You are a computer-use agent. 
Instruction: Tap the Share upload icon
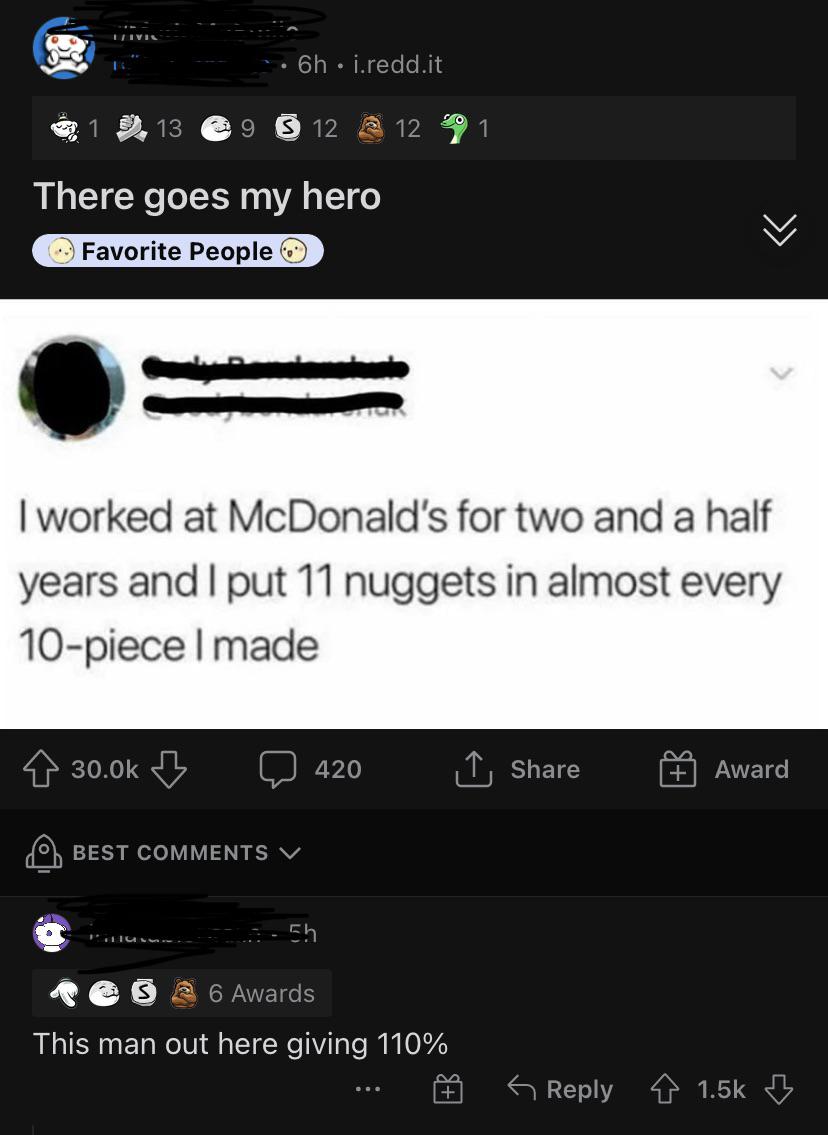[x=473, y=769]
